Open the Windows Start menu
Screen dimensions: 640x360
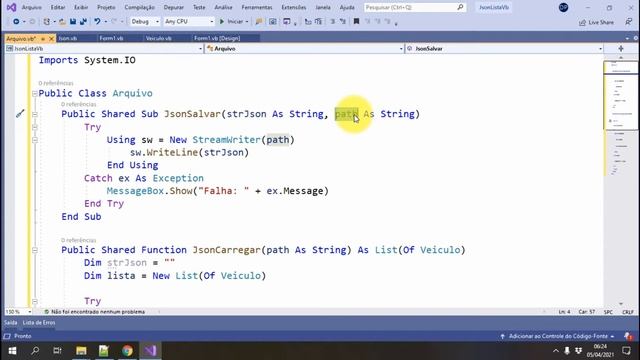click(12, 351)
